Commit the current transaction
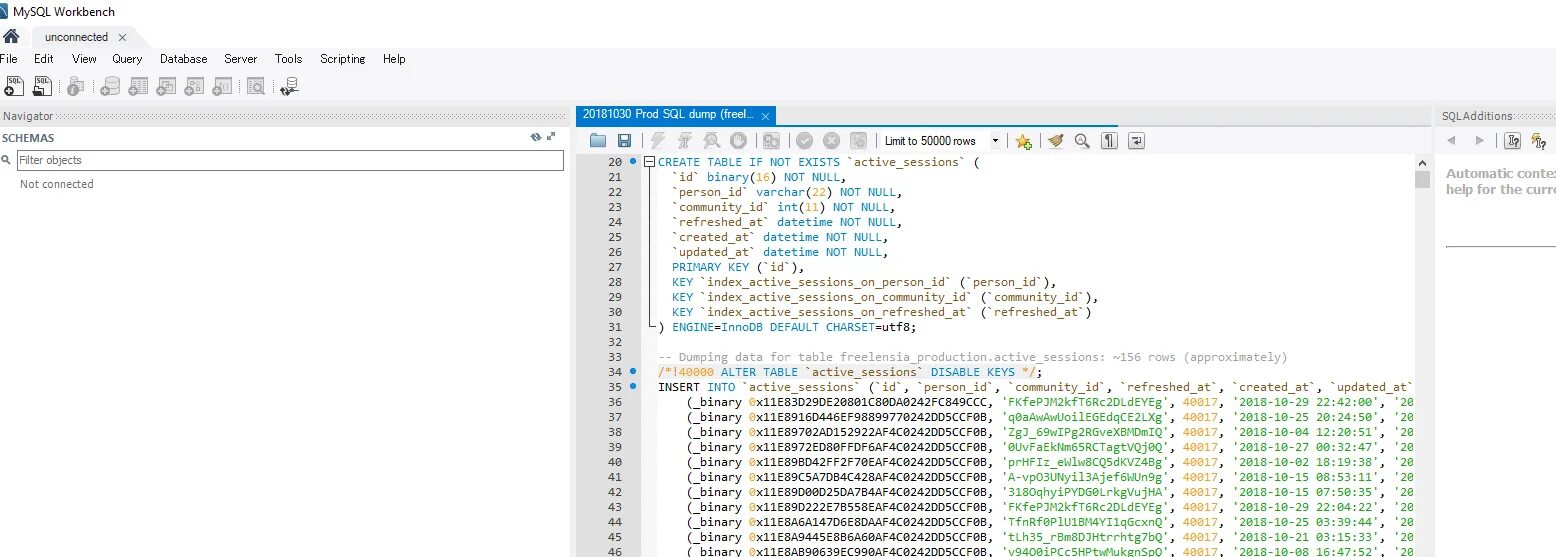Screen dimensions: 1556x557 pos(805,141)
